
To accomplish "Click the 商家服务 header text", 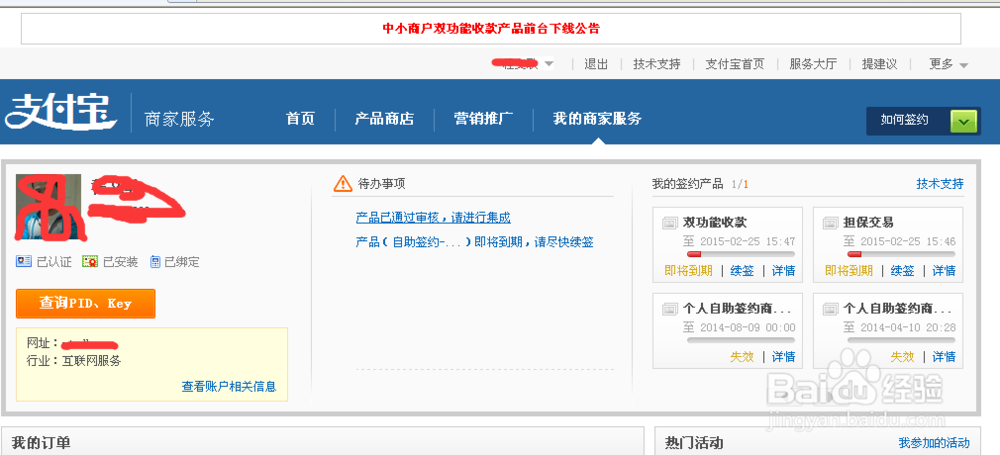I will click(x=180, y=120).
